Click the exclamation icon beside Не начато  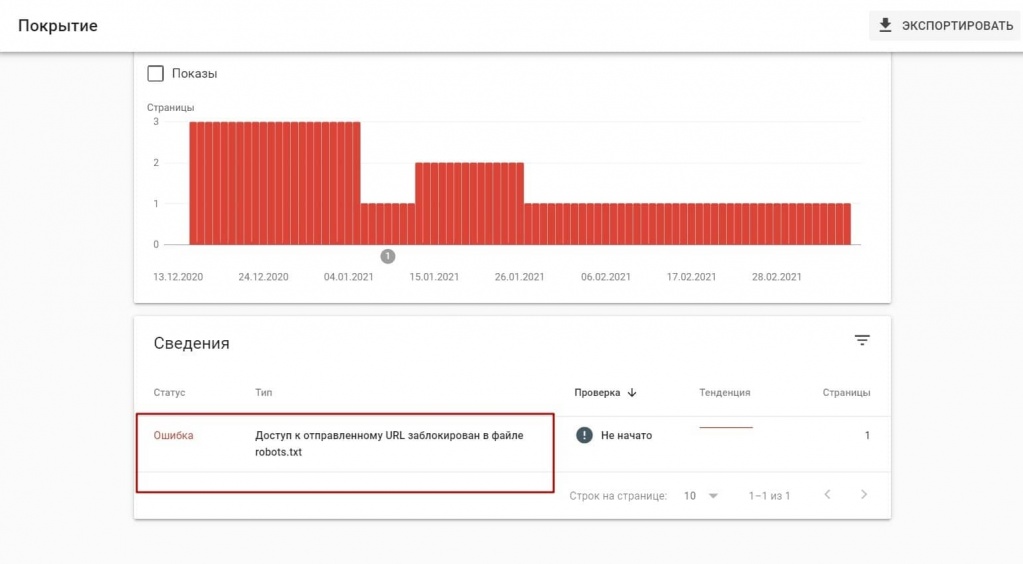584,435
